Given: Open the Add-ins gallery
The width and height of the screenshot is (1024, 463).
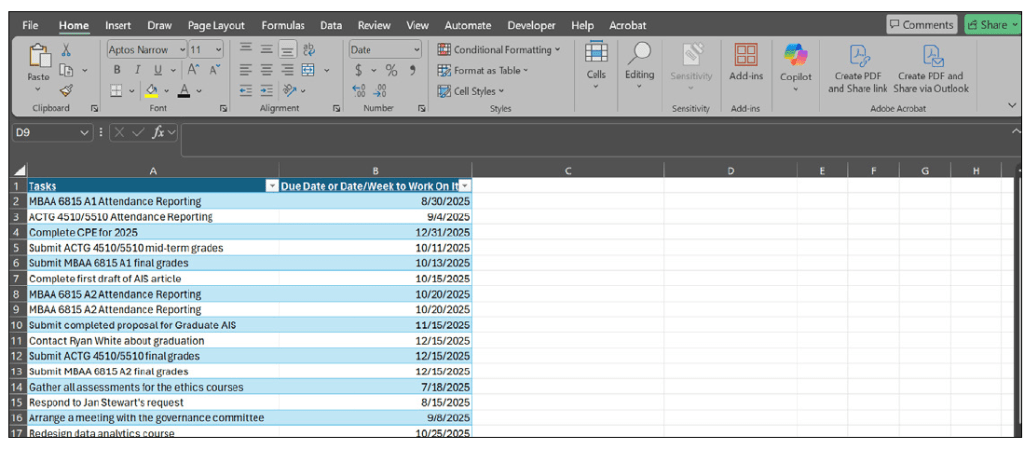Looking at the screenshot, I should pyautogui.click(x=746, y=63).
